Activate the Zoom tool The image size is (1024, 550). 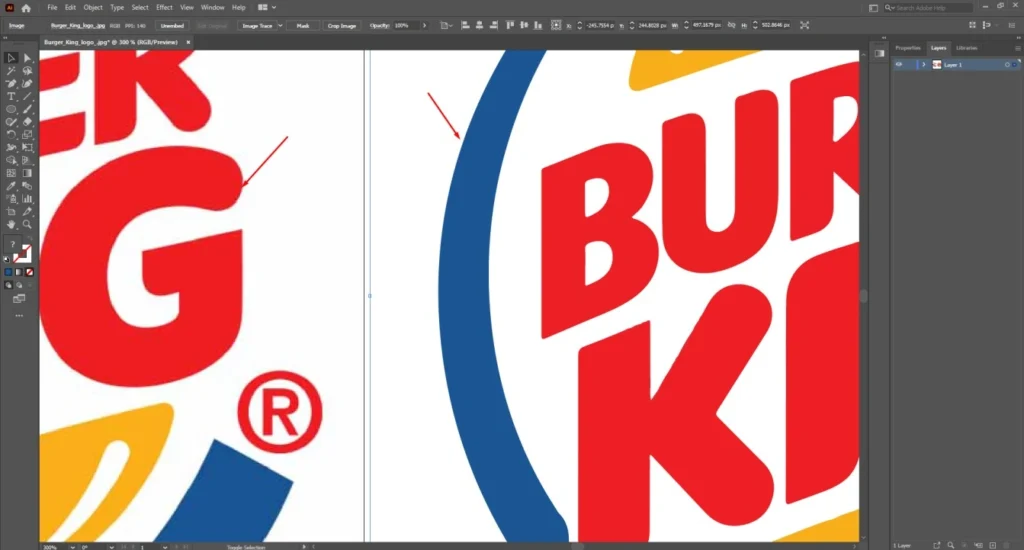click(x=27, y=224)
